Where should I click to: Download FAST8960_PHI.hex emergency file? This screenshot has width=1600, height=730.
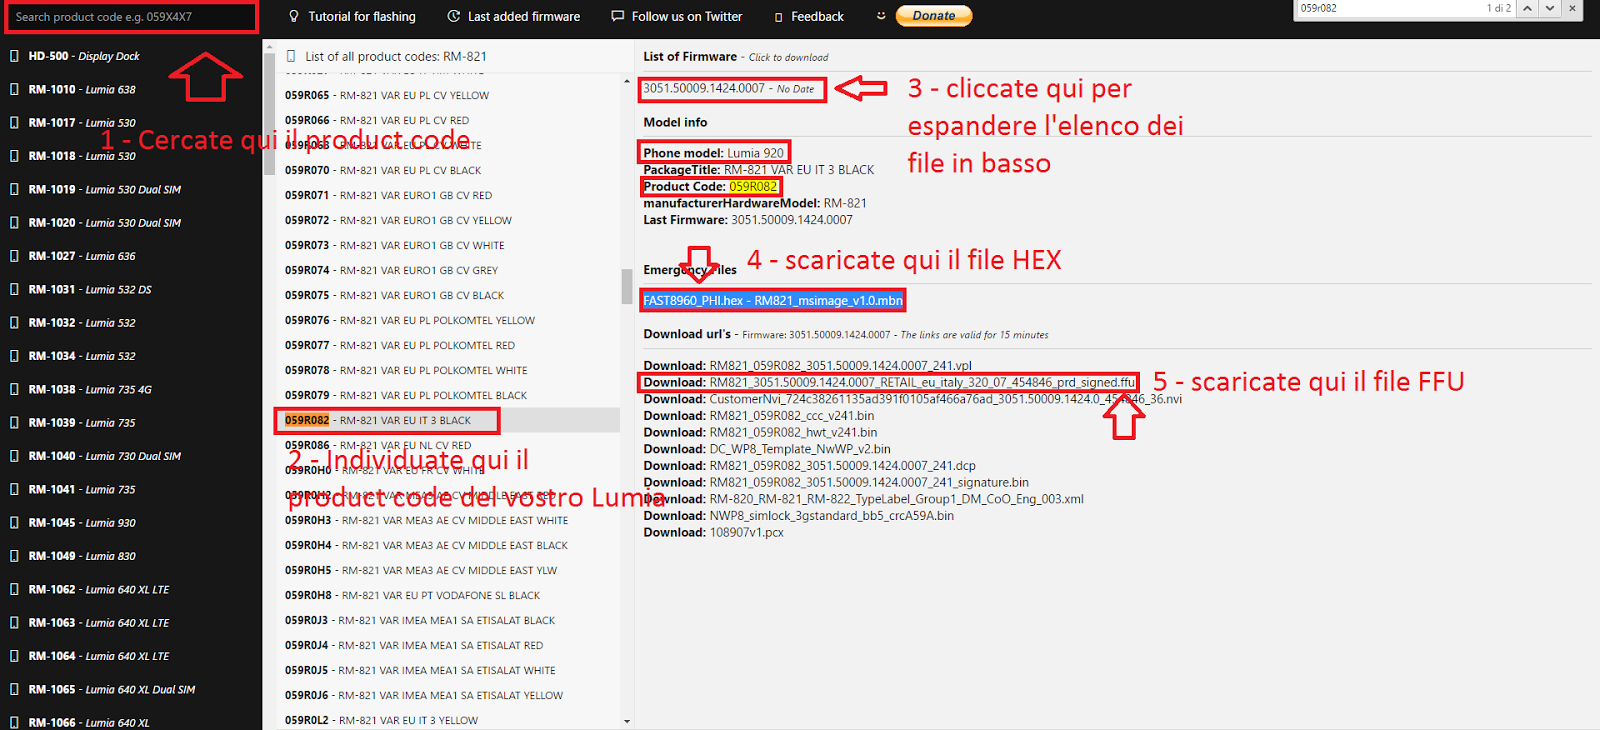click(773, 300)
